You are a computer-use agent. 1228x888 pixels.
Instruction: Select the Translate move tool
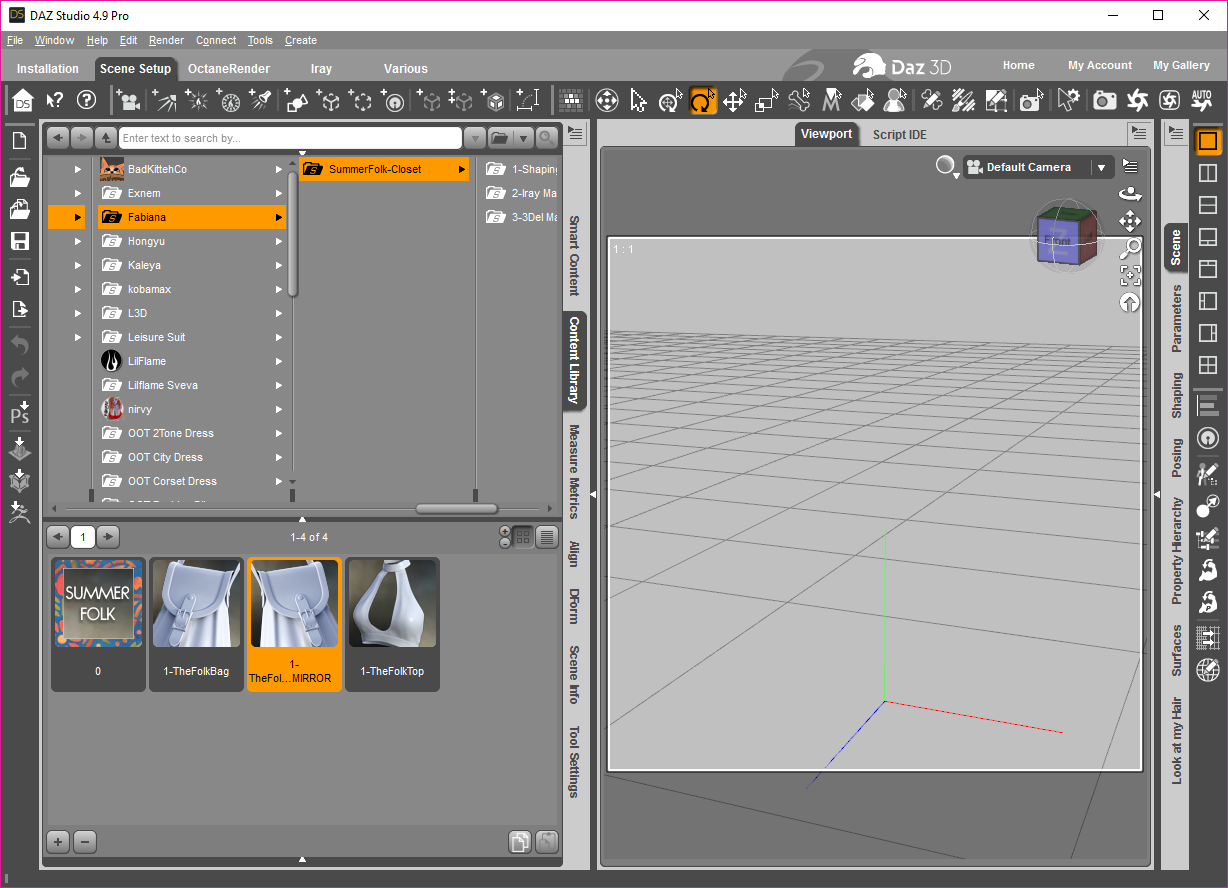pos(735,100)
